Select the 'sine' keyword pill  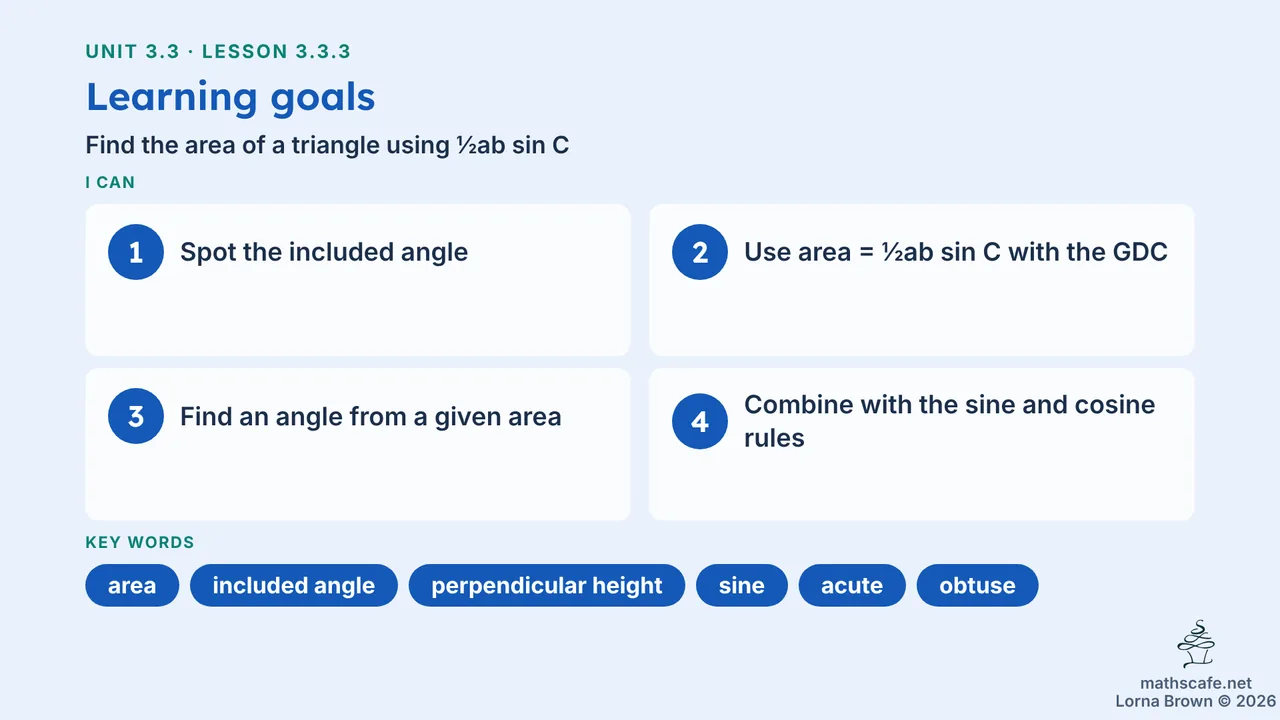tap(742, 586)
